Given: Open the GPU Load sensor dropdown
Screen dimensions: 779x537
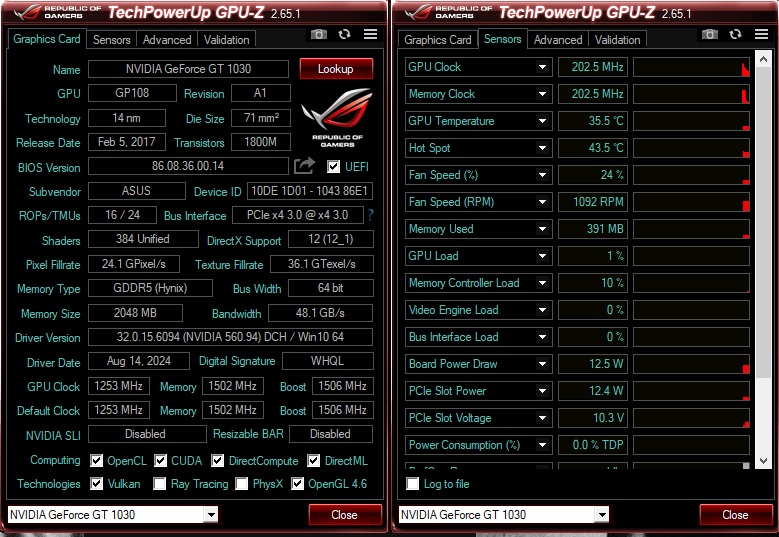Looking at the screenshot, I should click(x=543, y=256).
